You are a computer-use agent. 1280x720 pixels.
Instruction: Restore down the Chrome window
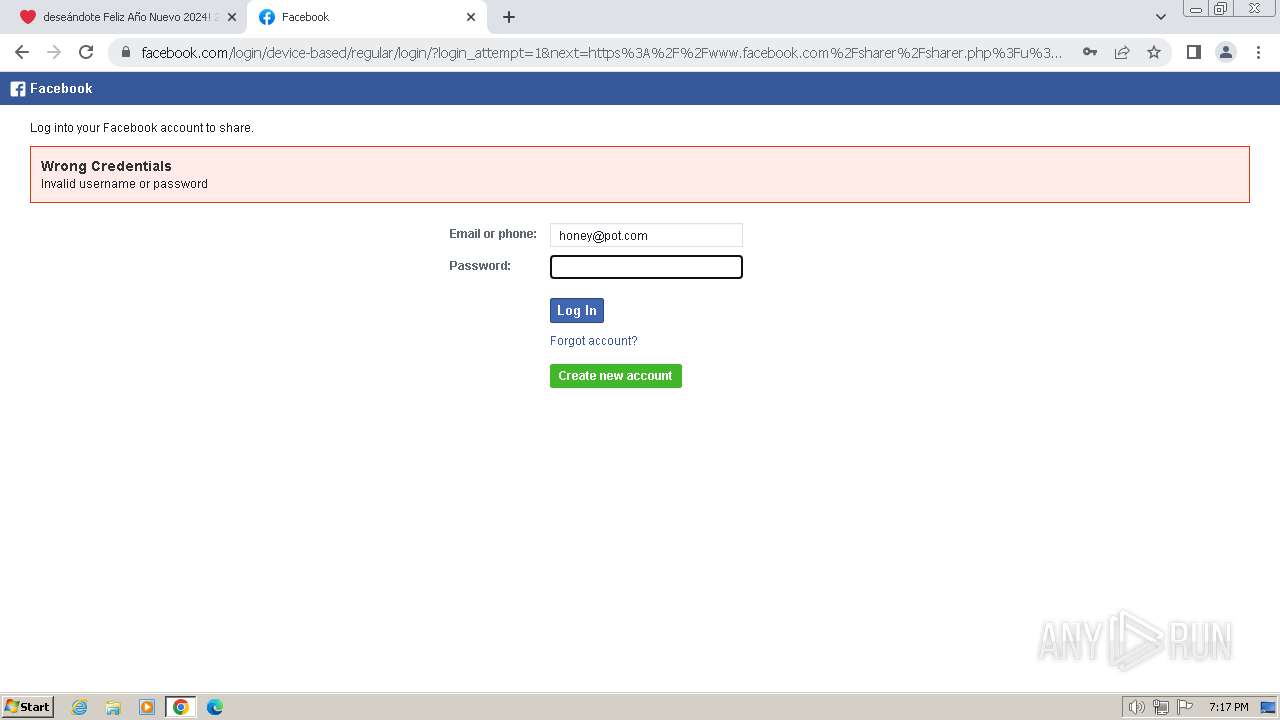click(x=1221, y=8)
